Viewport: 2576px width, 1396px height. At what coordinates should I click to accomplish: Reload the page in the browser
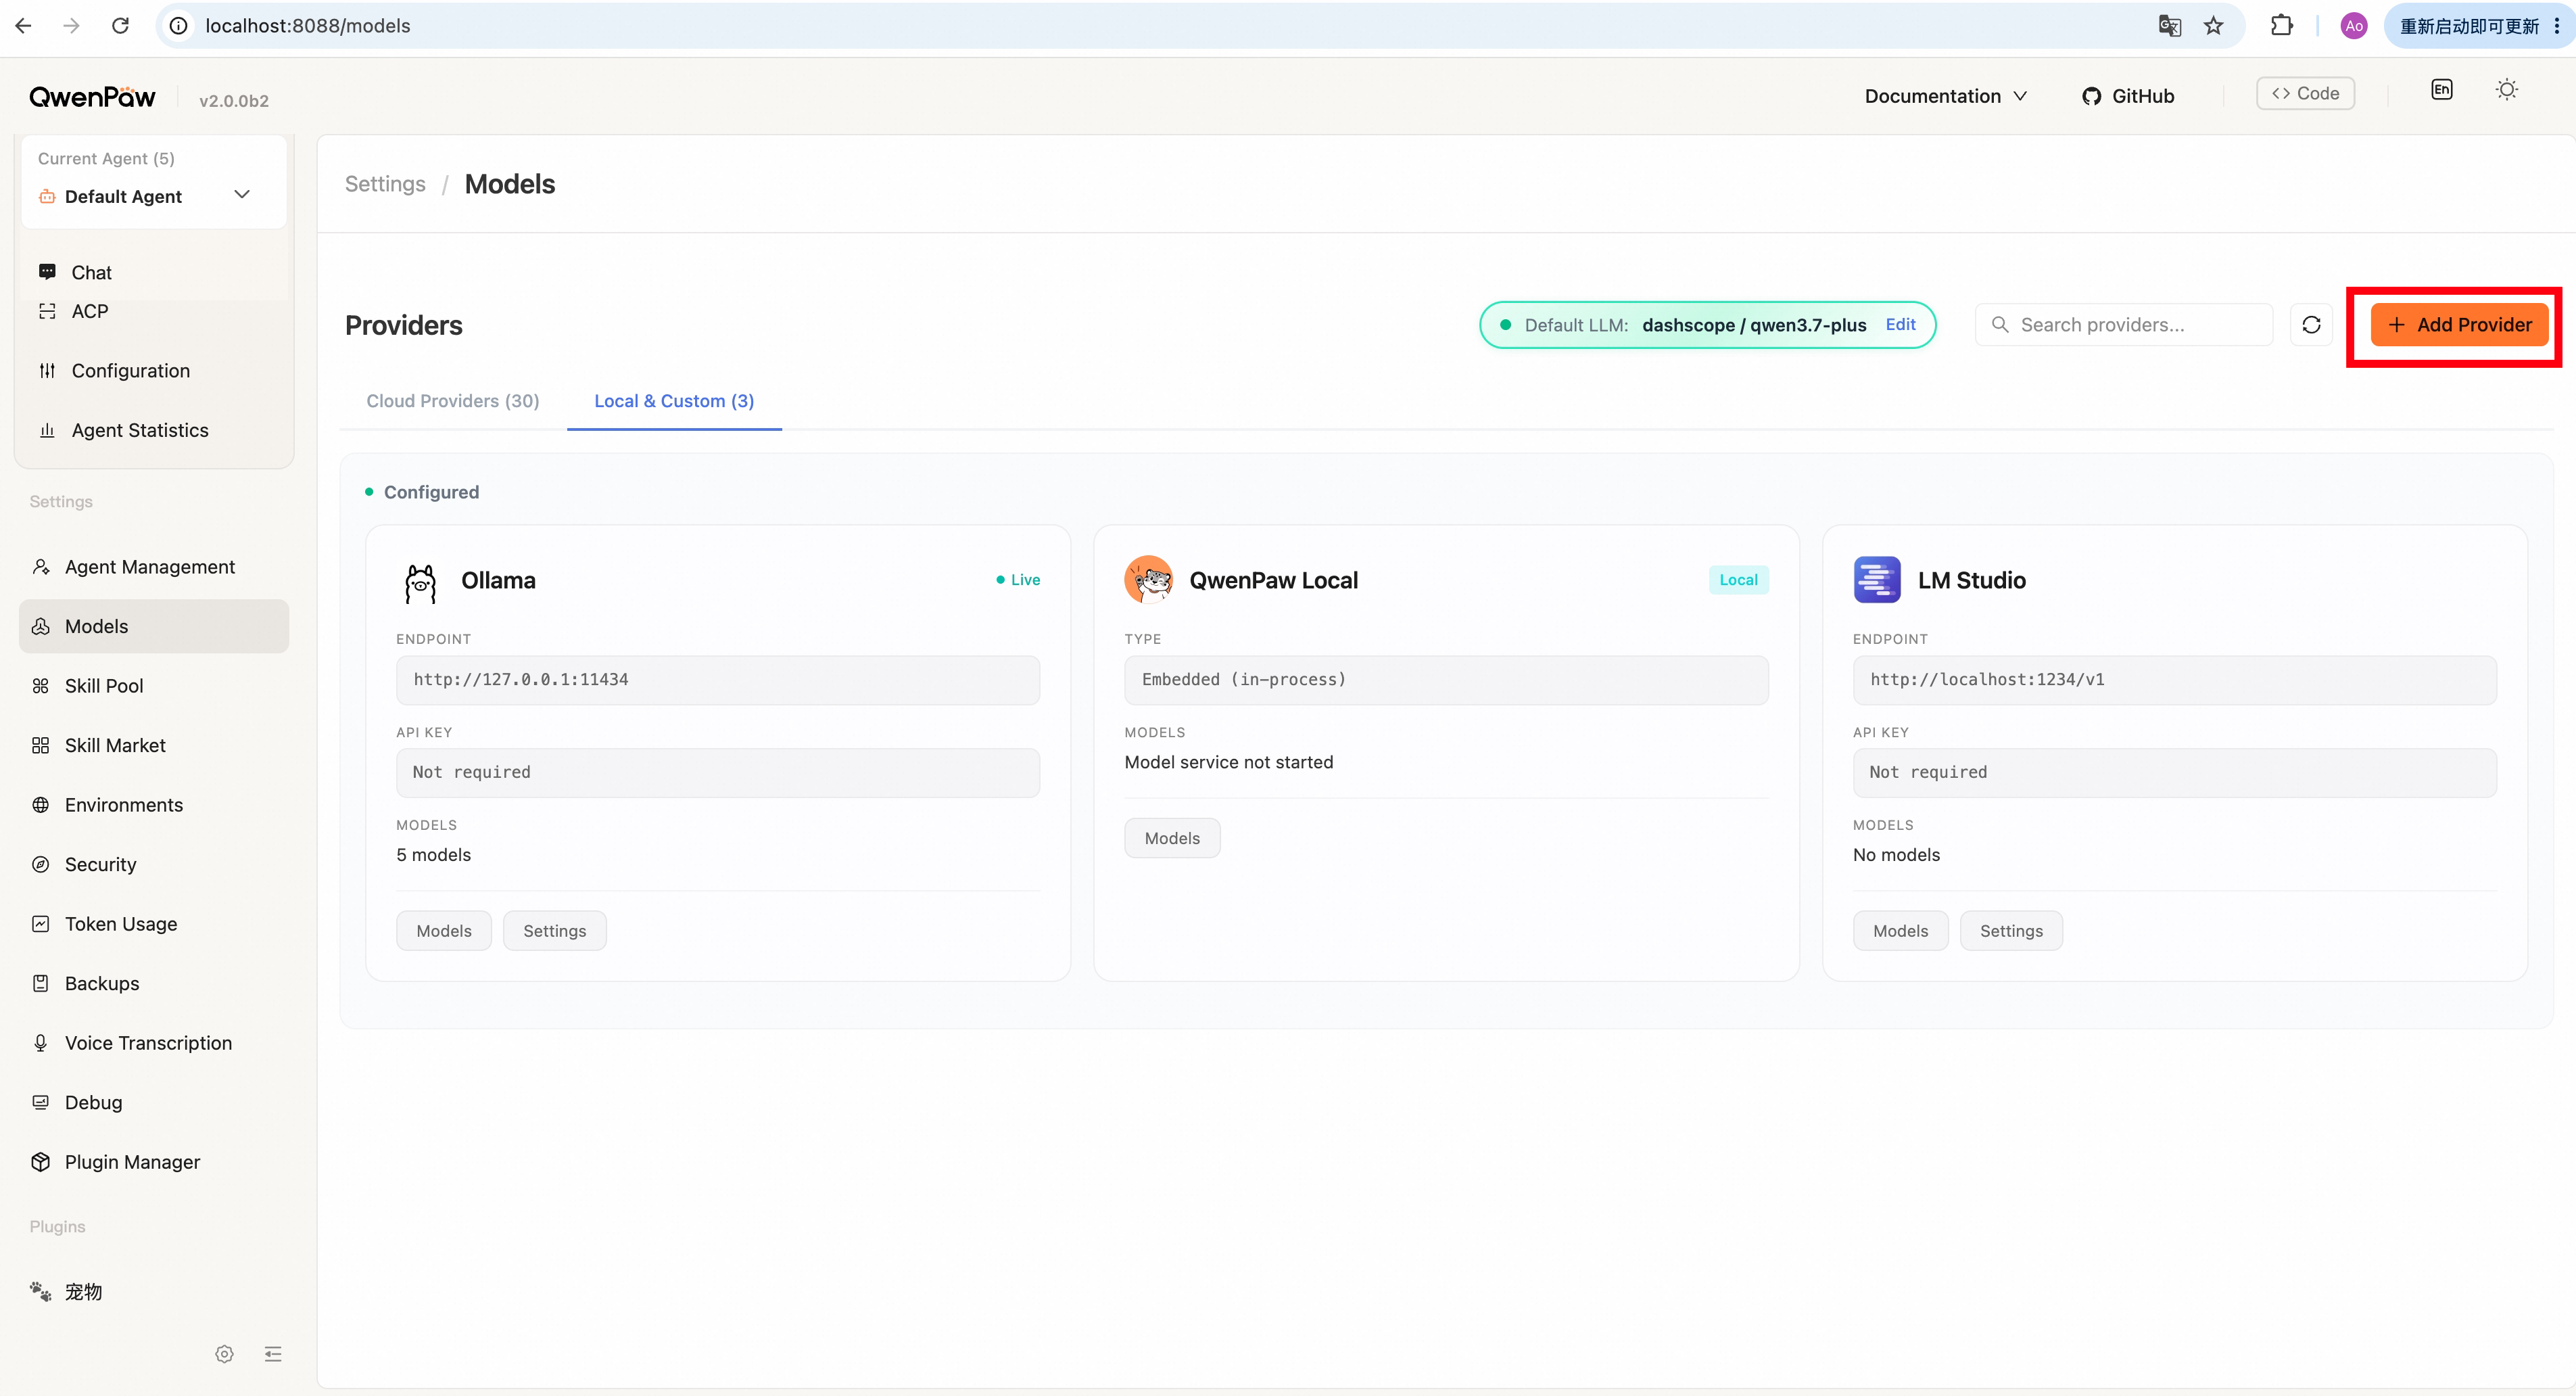(120, 26)
